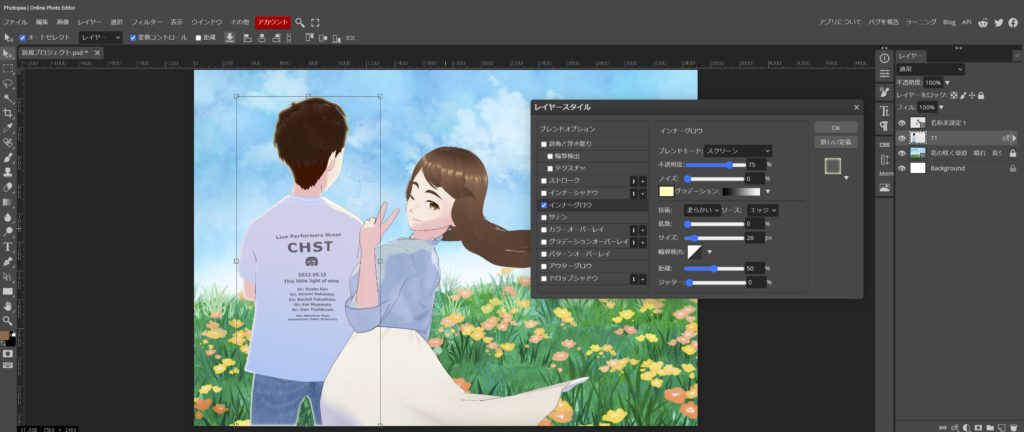Viewport: 1024px width, 432px height.
Task: Open the character panel icon
Action: tap(884, 109)
